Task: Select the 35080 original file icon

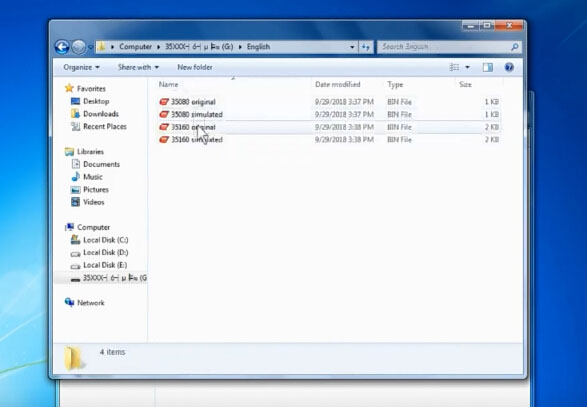Action: click(x=164, y=102)
